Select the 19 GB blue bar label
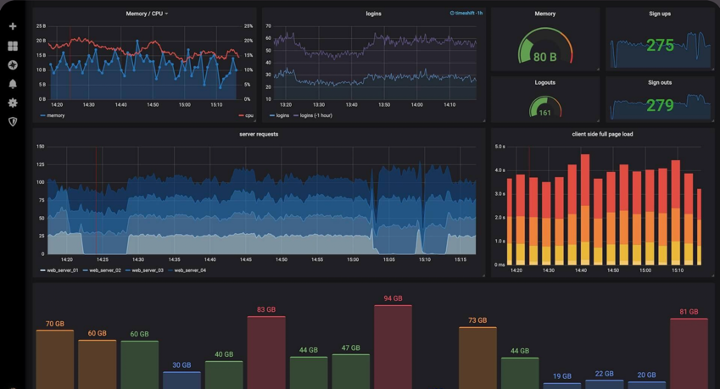The width and height of the screenshot is (720, 390). click(562, 377)
